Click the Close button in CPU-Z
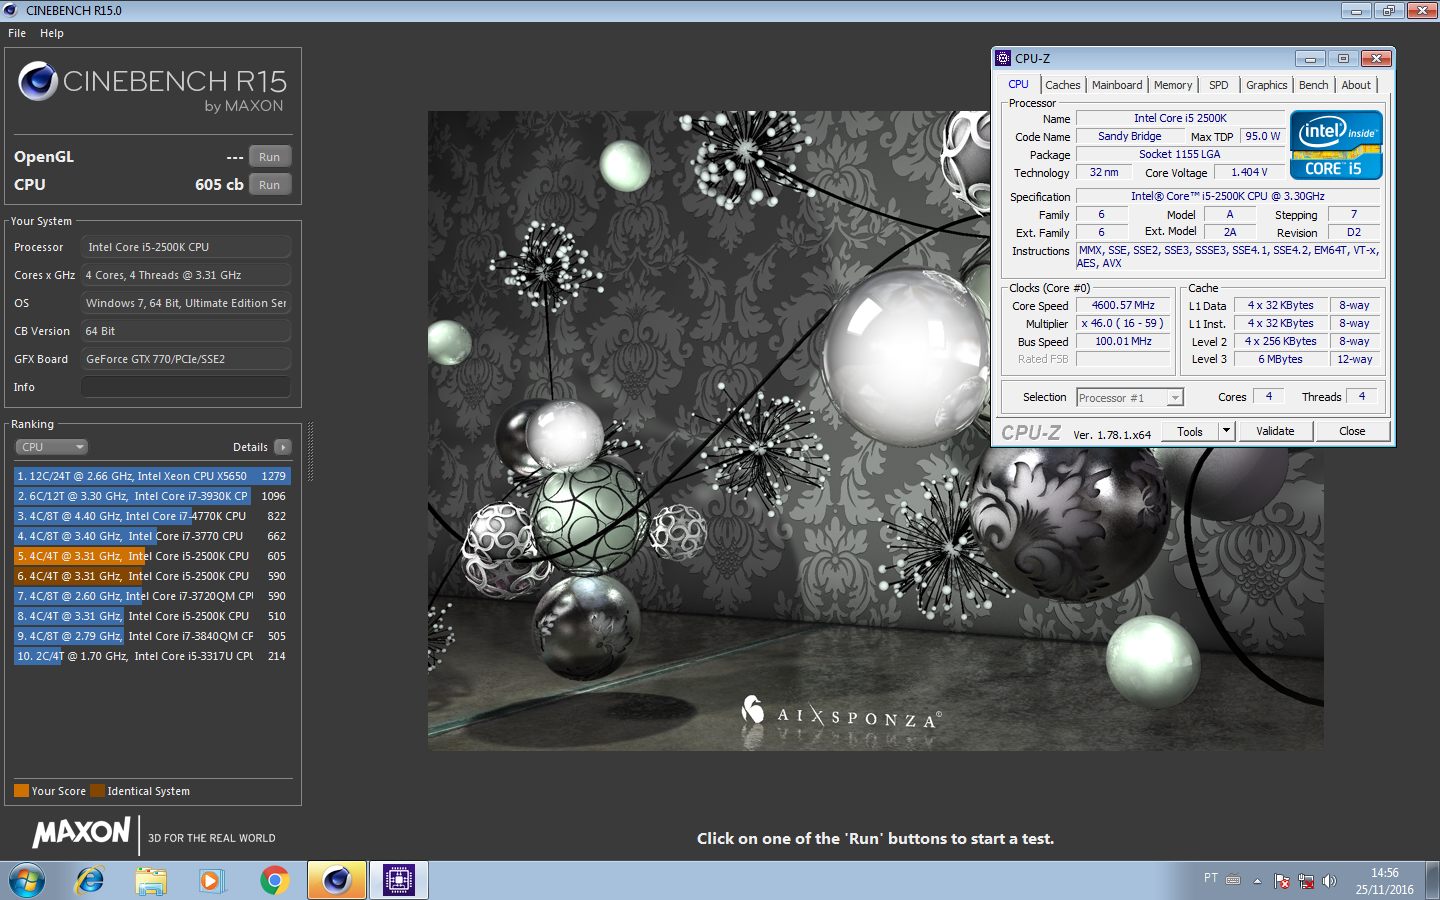This screenshot has height=900, width=1440. [x=1352, y=431]
